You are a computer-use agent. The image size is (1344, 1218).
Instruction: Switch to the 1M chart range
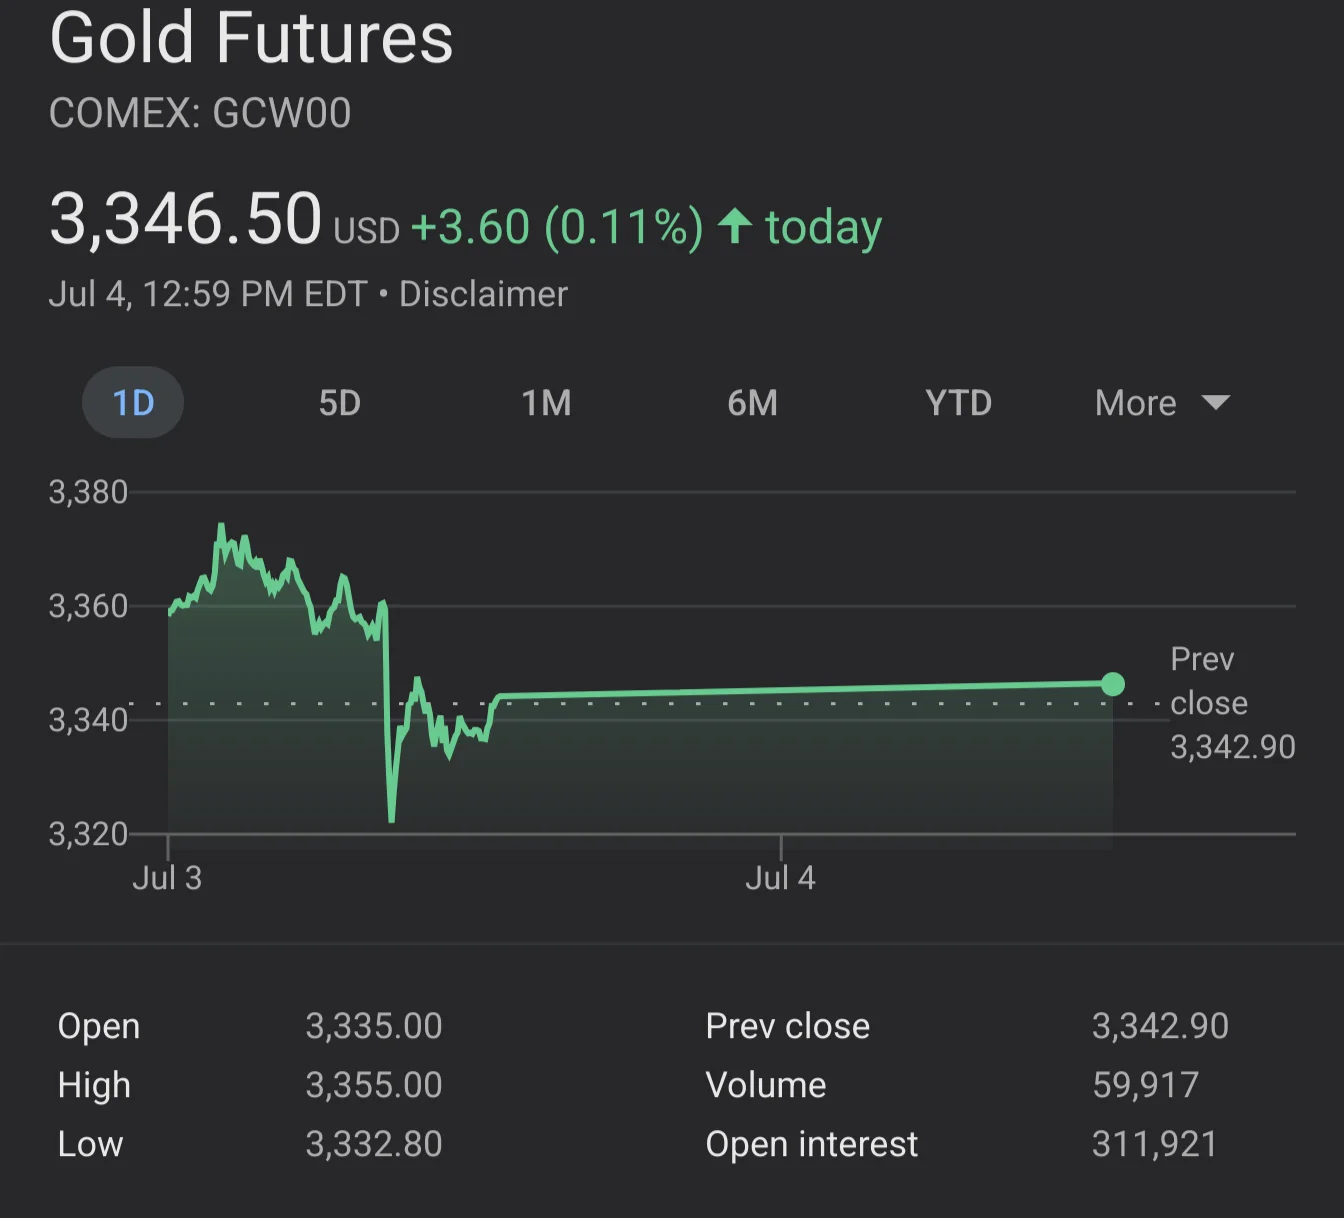click(546, 403)
